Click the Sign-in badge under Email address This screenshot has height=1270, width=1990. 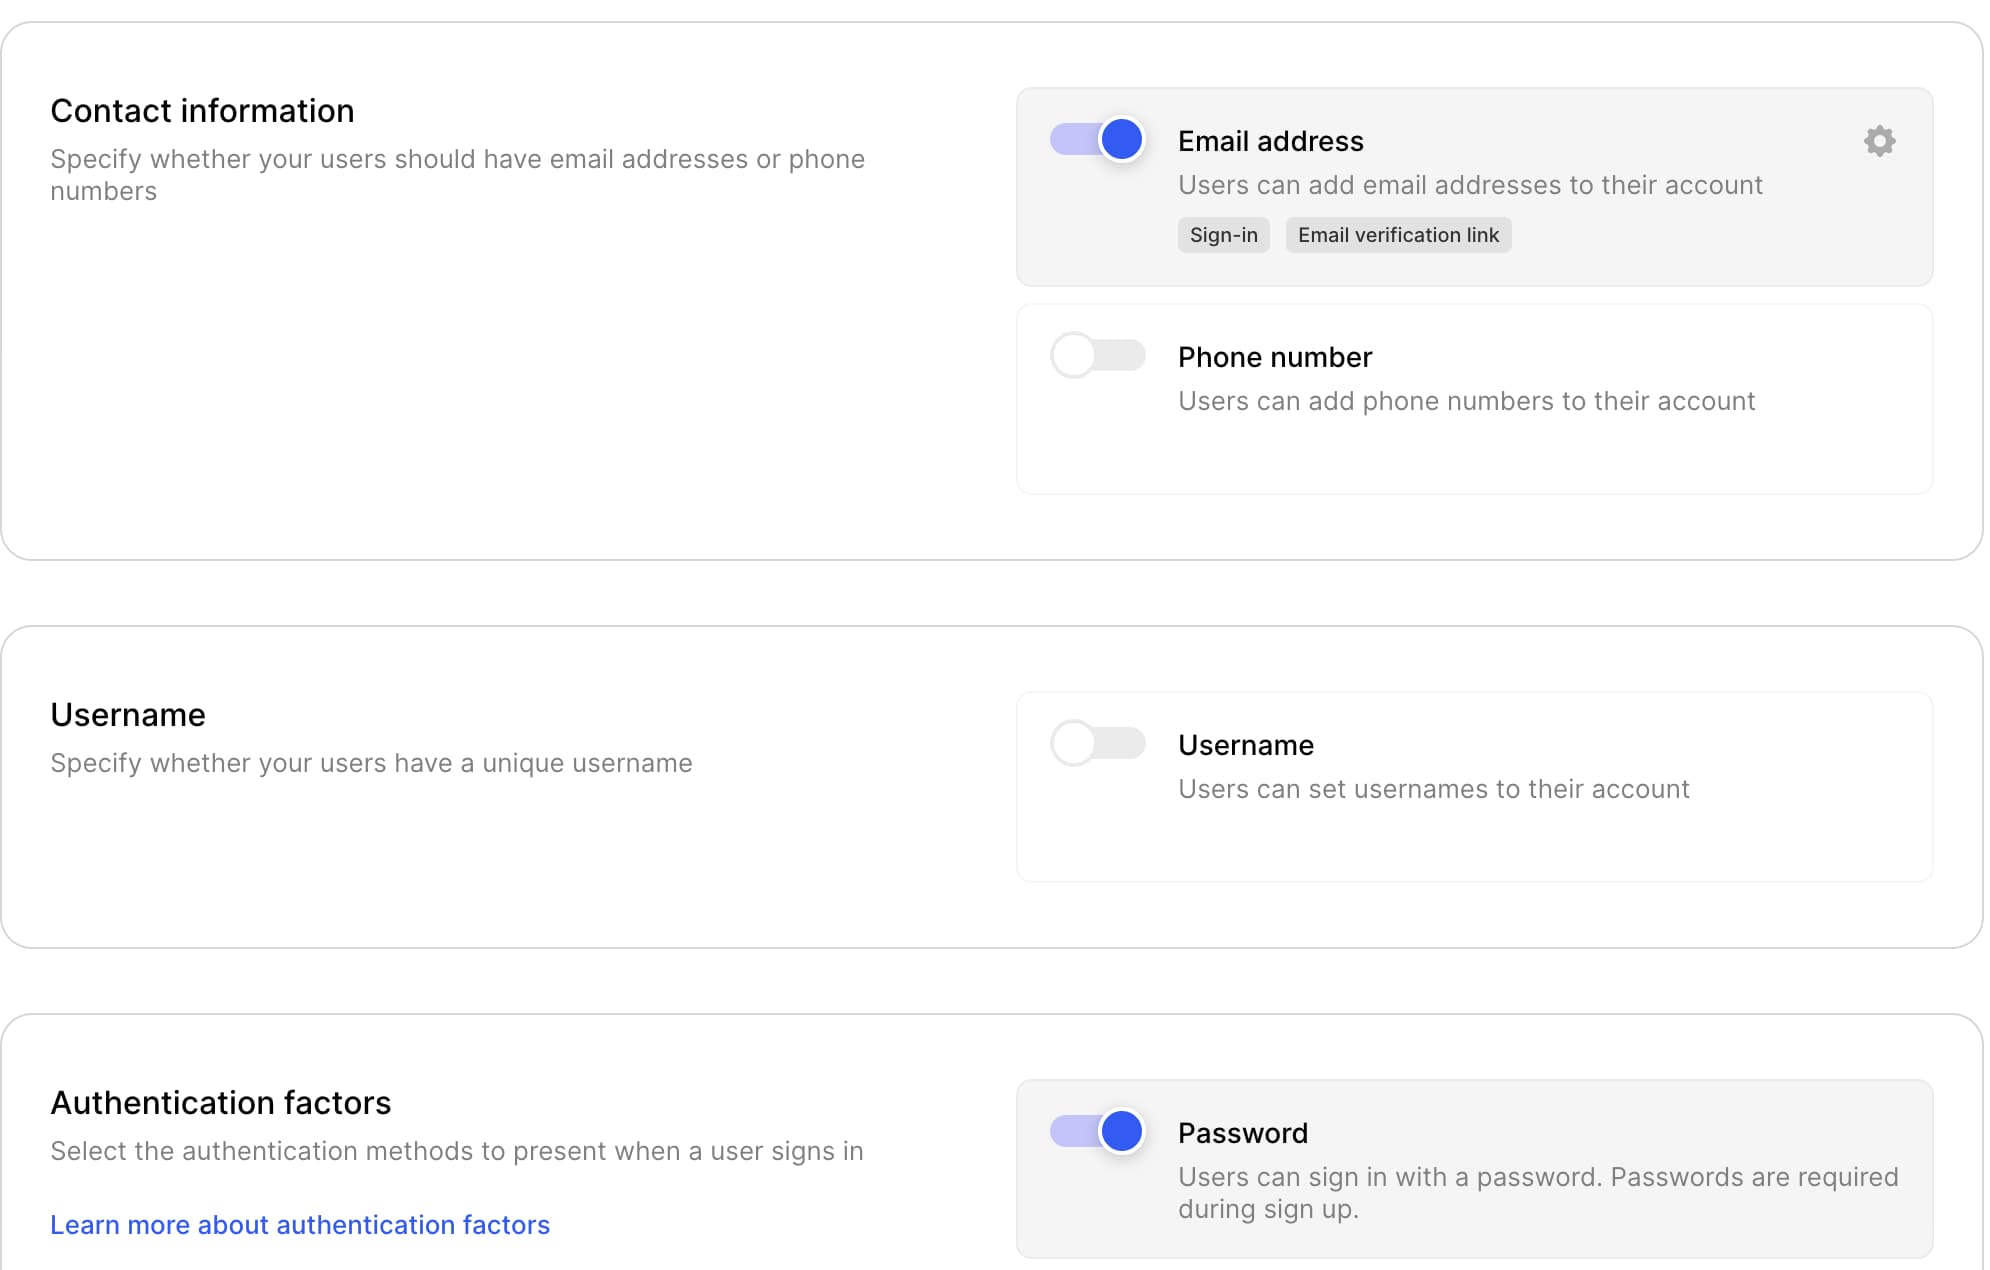[1223, 235]
